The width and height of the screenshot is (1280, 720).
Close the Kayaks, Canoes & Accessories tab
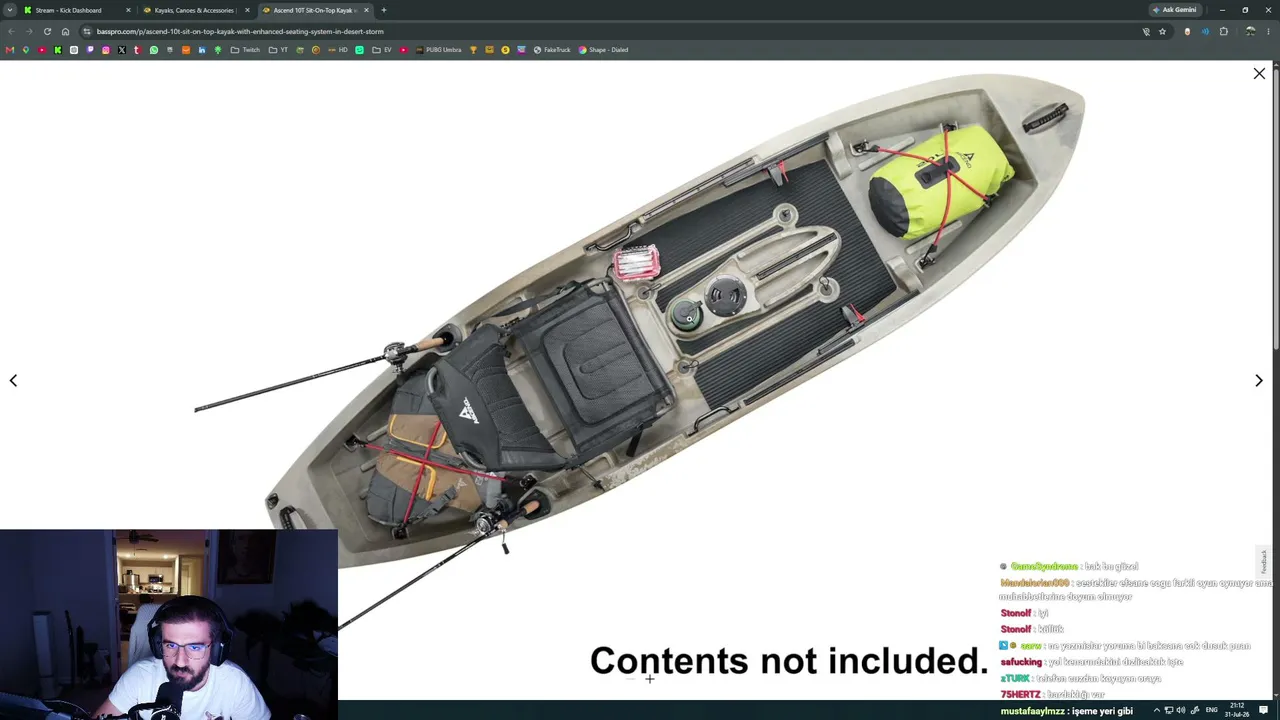coord(247,10)
